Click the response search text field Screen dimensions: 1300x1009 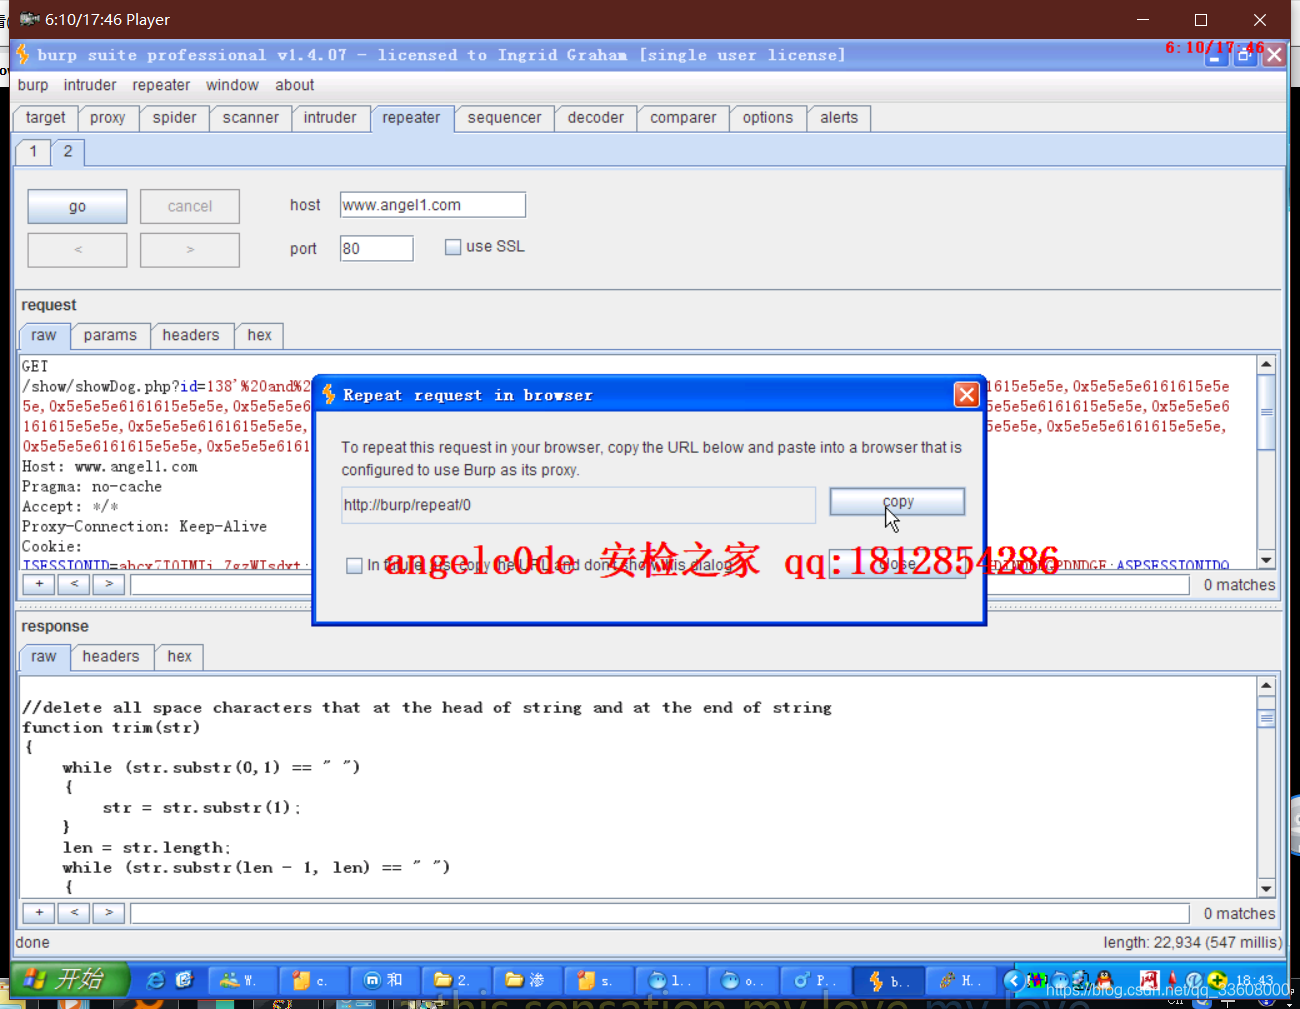pyautogui.click(x=660, y=914)
